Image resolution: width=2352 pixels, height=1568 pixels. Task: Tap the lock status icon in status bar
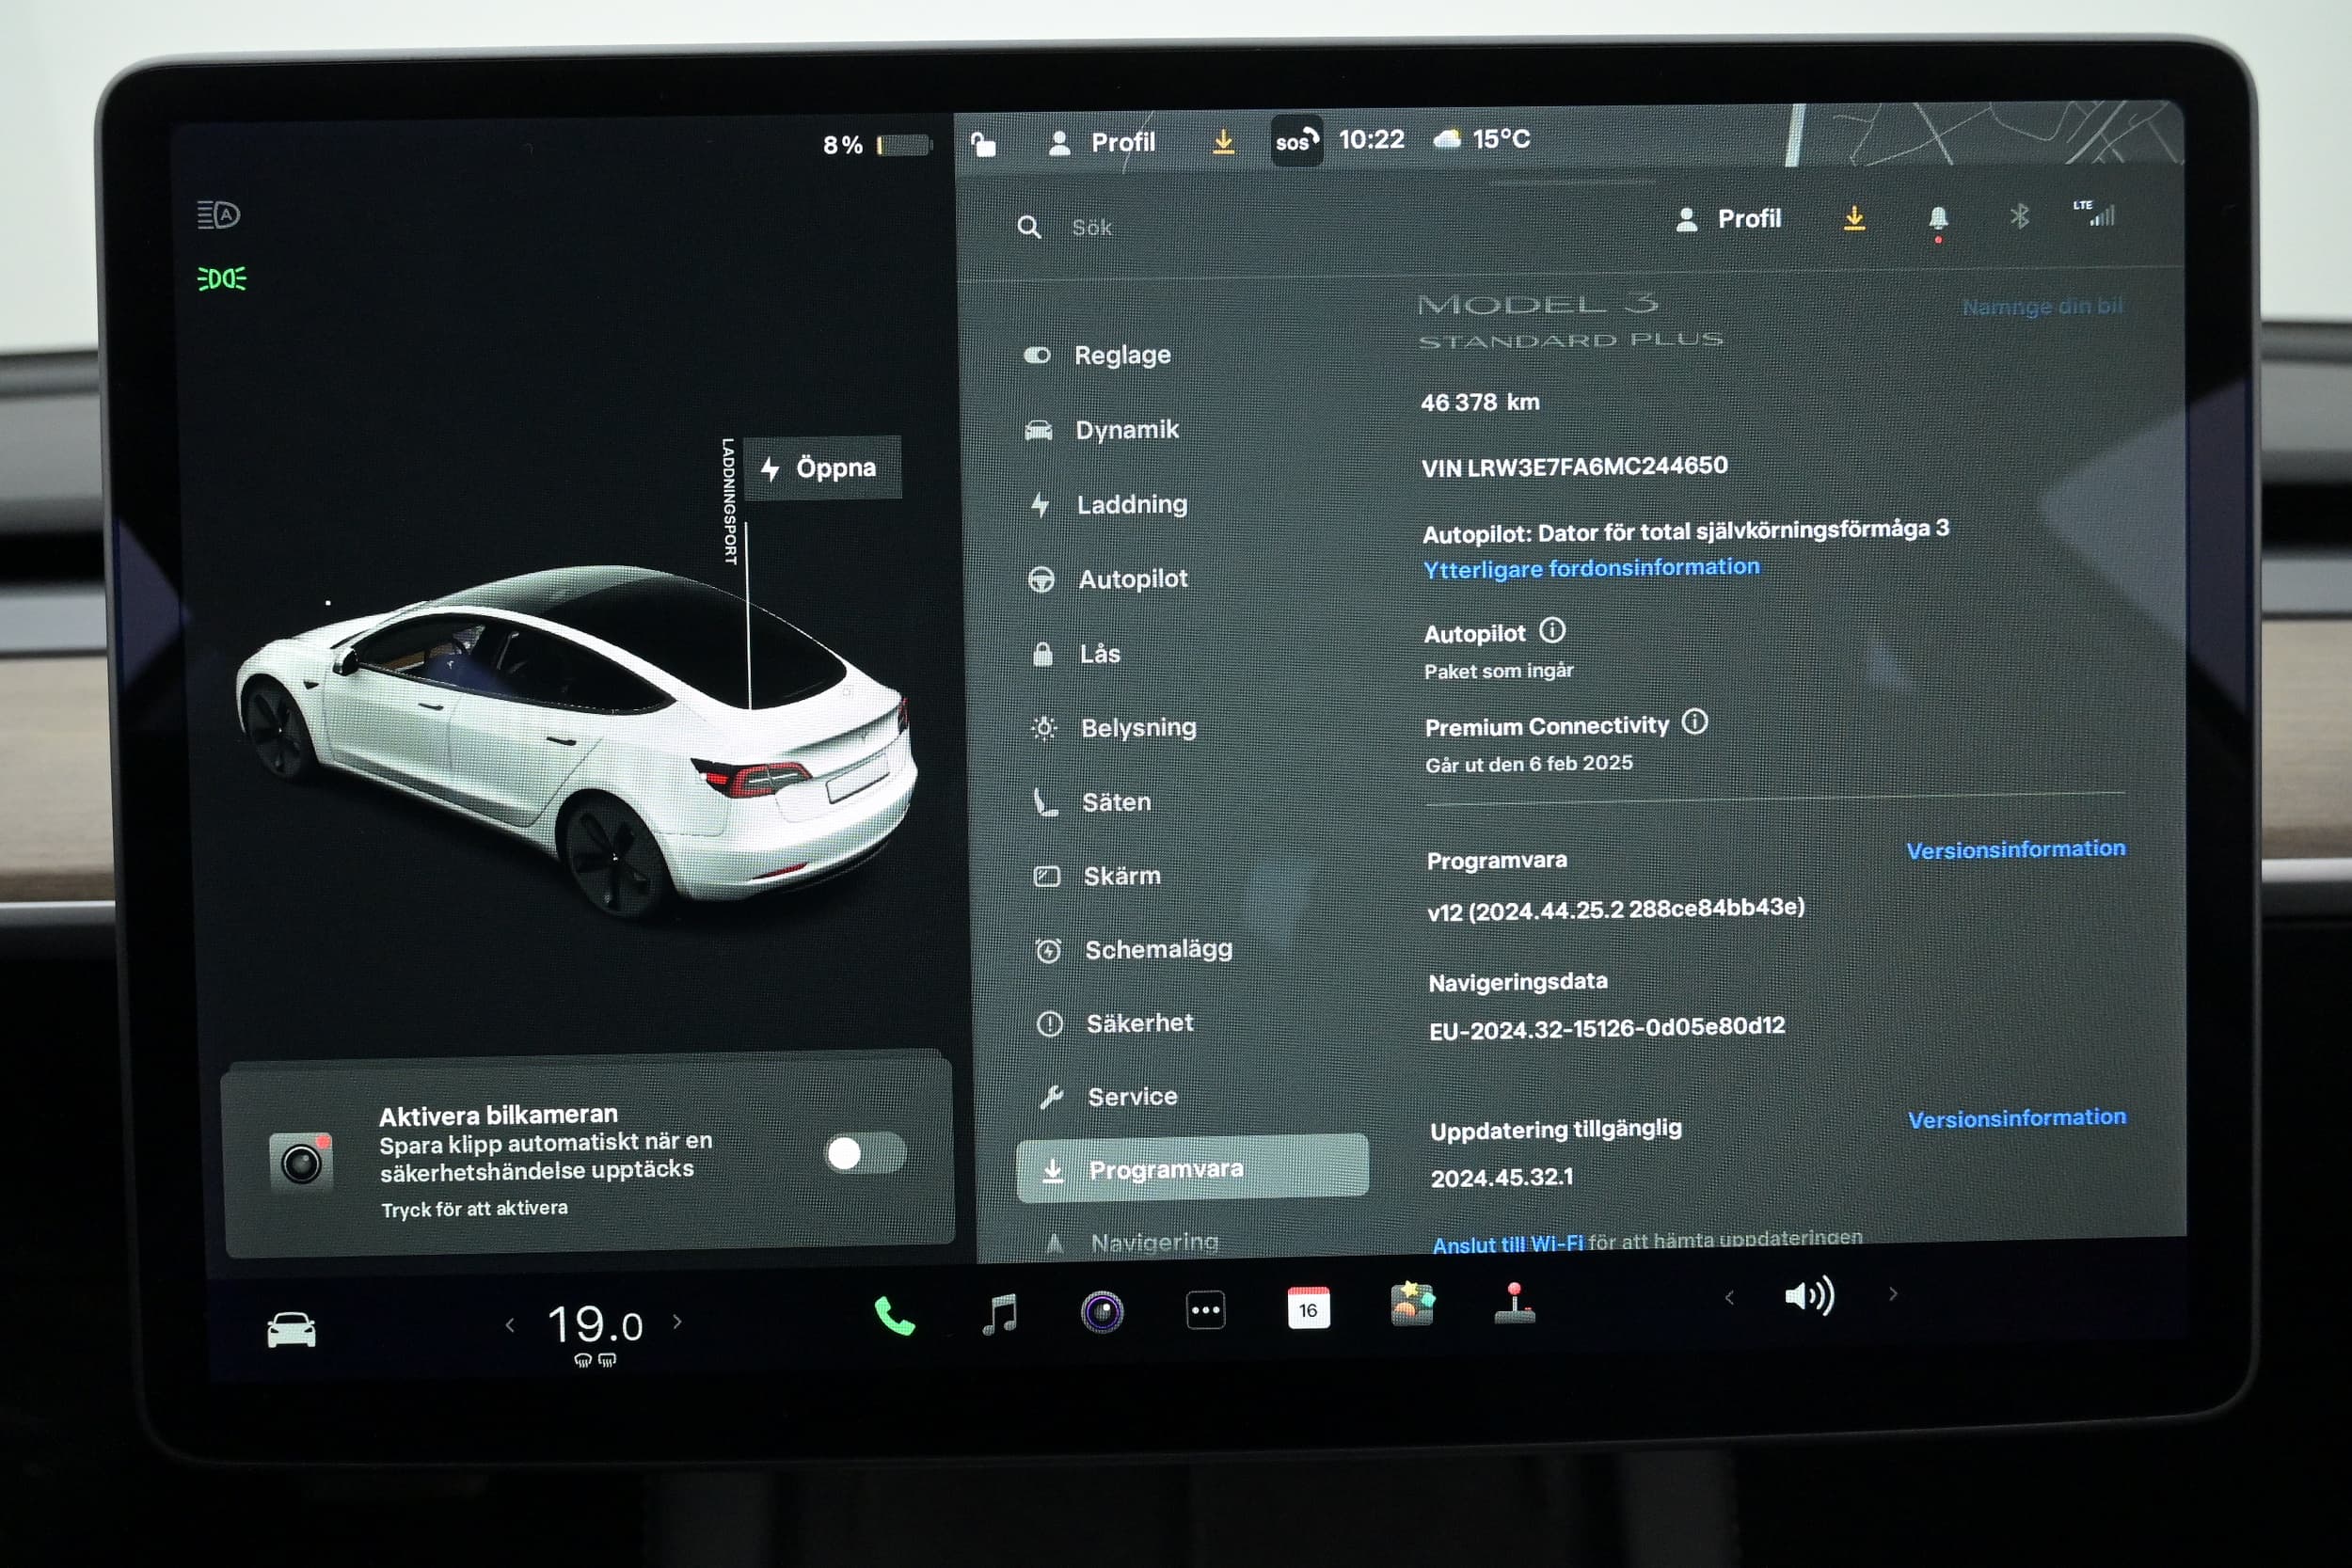984,145
